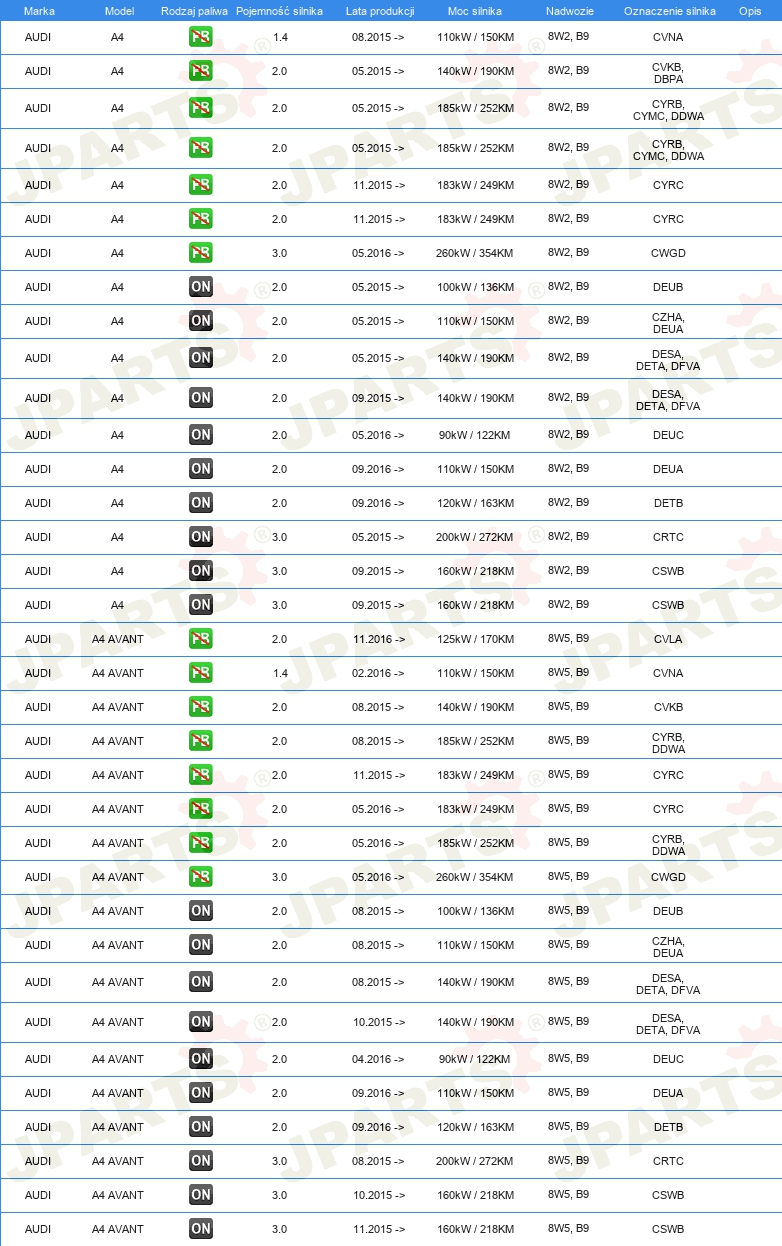The height and width of the screenshot is (1246, 782).
Task: Click the ON diesel icon in the A4 CRTC row
Action: pos(201,537)
